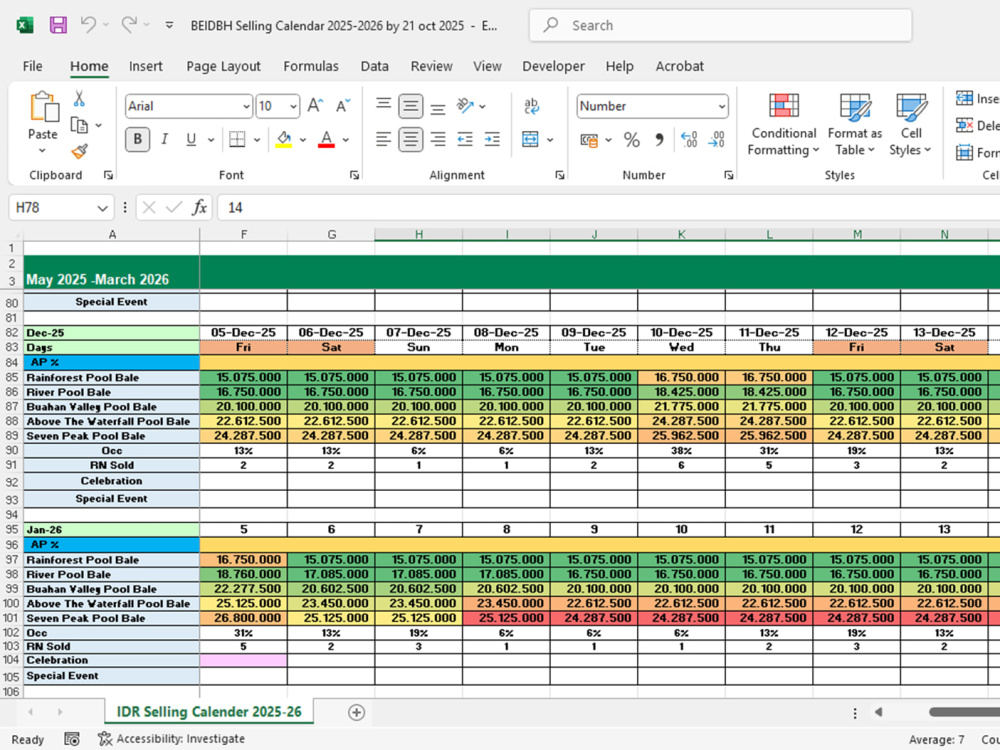Open Clipboard pane launcher

[x=108, y=175]
